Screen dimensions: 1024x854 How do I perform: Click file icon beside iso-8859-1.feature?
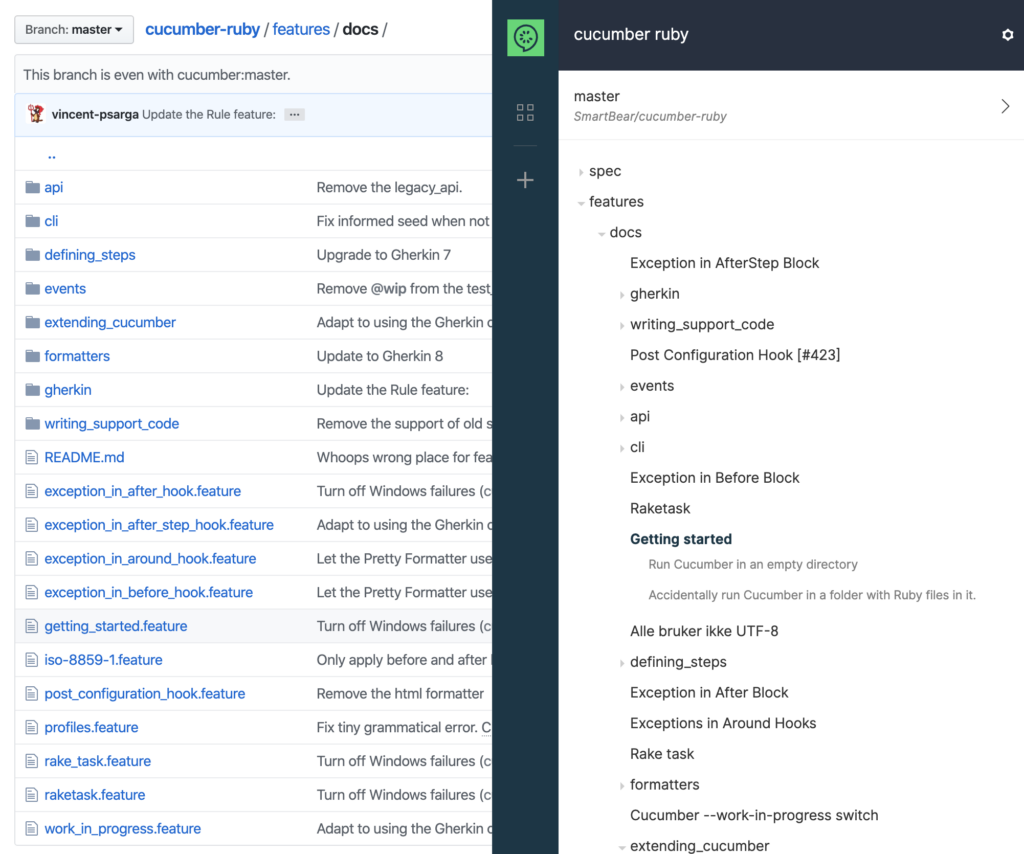(31, 660)
